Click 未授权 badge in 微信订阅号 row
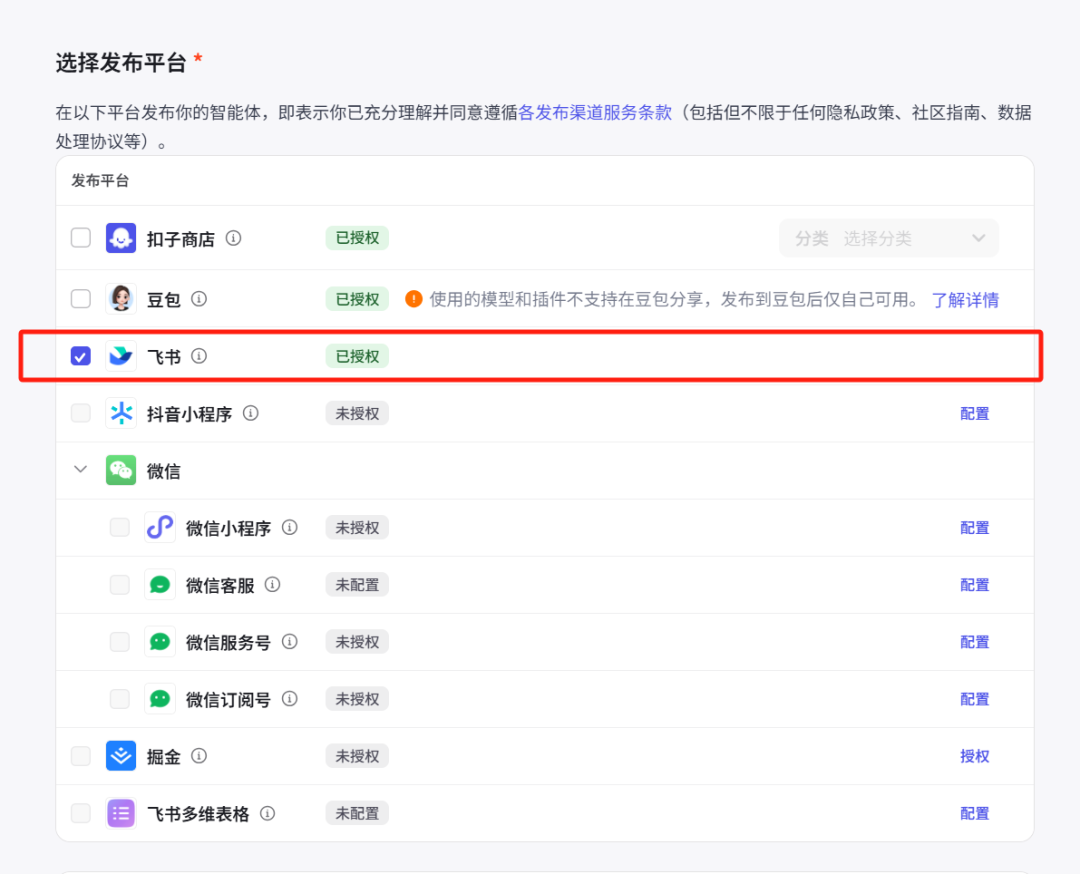The image size is (1080, 874). click(x=357, y=699)
